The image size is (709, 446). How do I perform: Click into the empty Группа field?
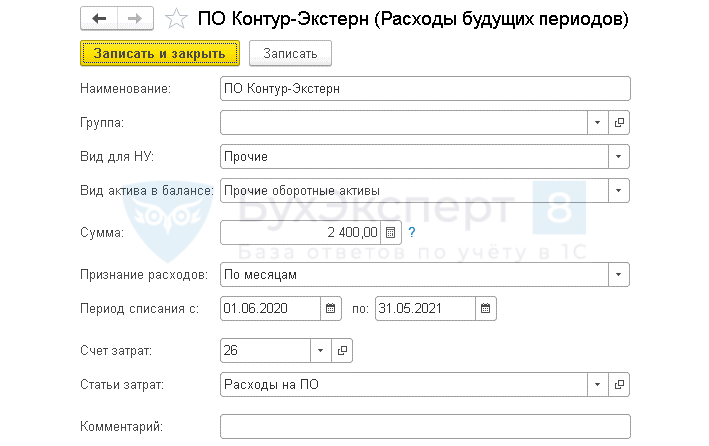403,123
